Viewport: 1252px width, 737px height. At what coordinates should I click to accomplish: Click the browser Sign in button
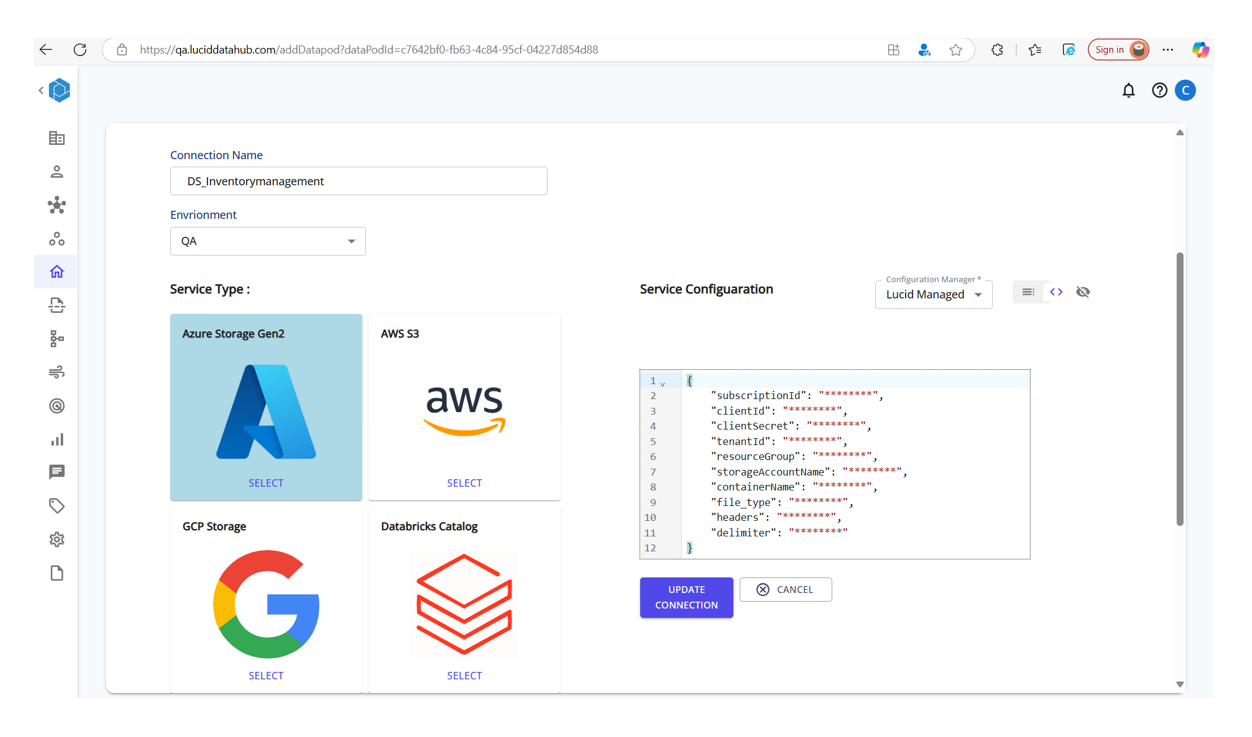pos(1118,49)
